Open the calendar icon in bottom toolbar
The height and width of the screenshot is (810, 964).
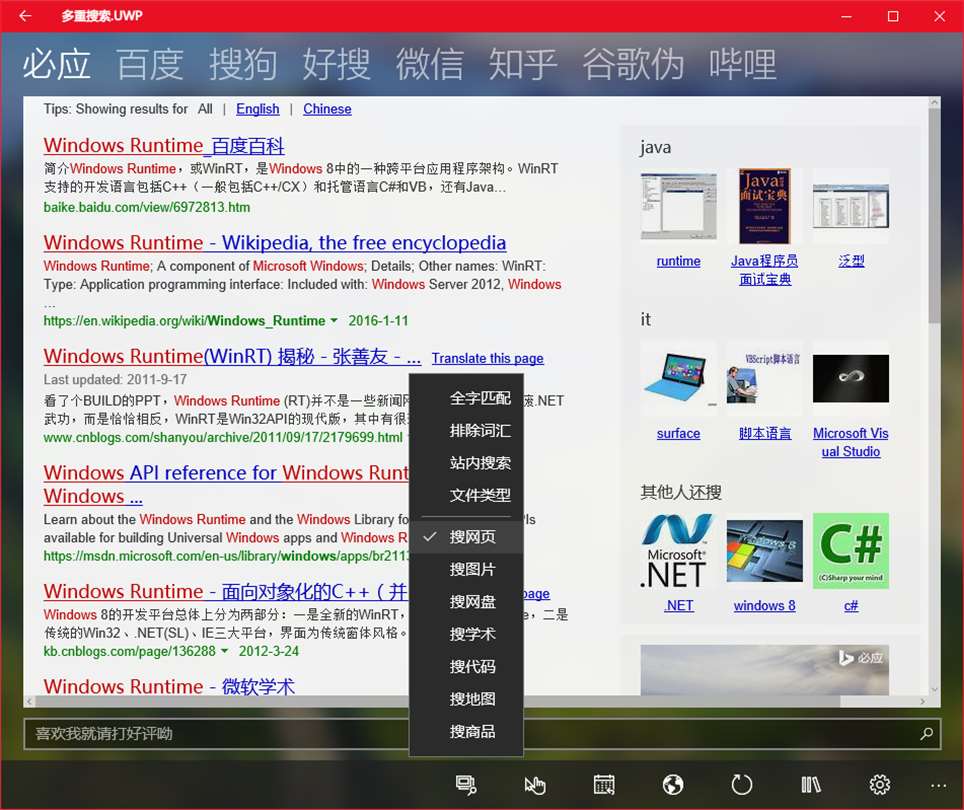tap(604, 785)
